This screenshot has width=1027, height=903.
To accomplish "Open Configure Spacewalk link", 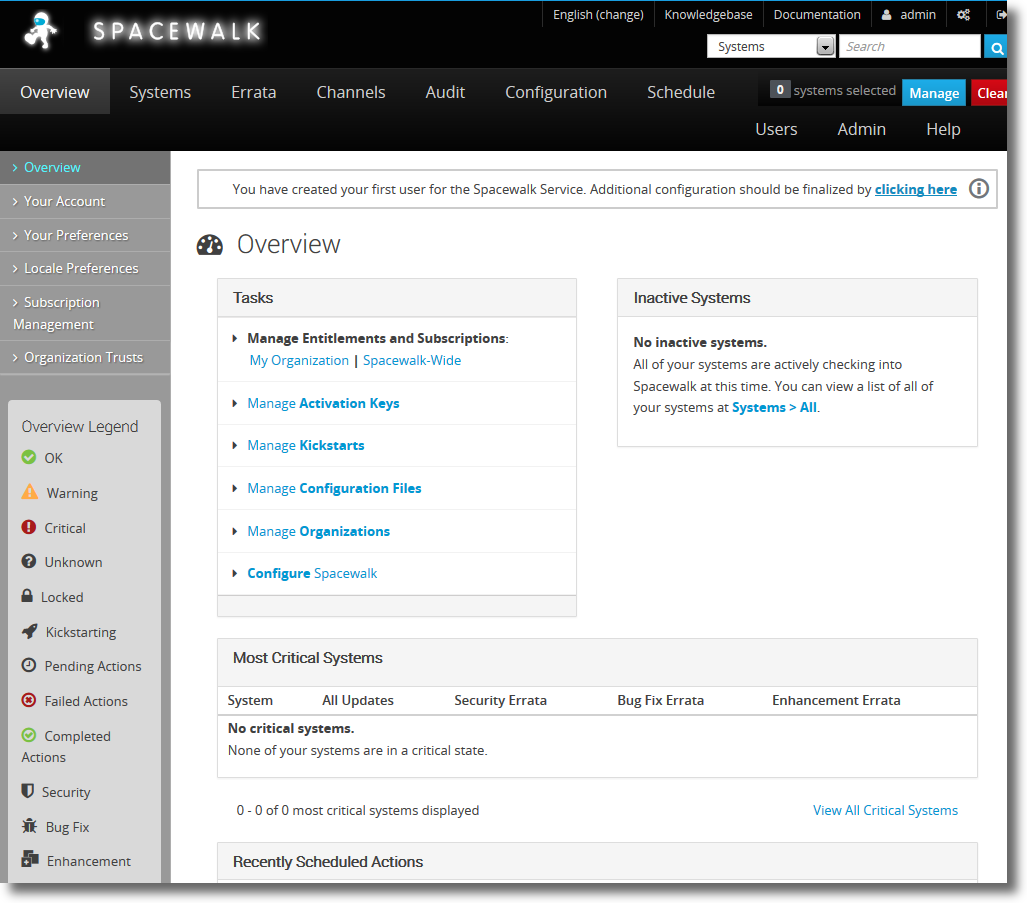I will [312, 574].
